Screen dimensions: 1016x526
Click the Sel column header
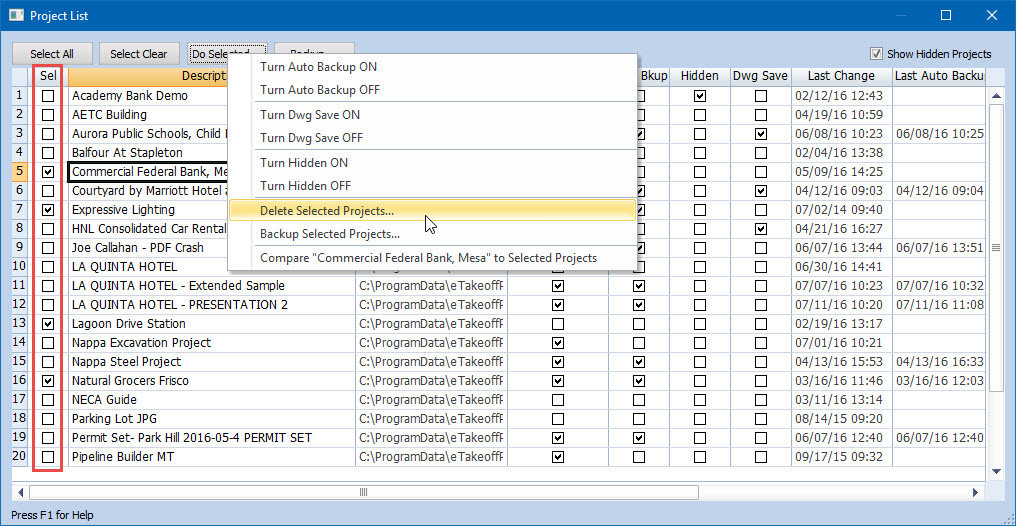pos(48,76)
